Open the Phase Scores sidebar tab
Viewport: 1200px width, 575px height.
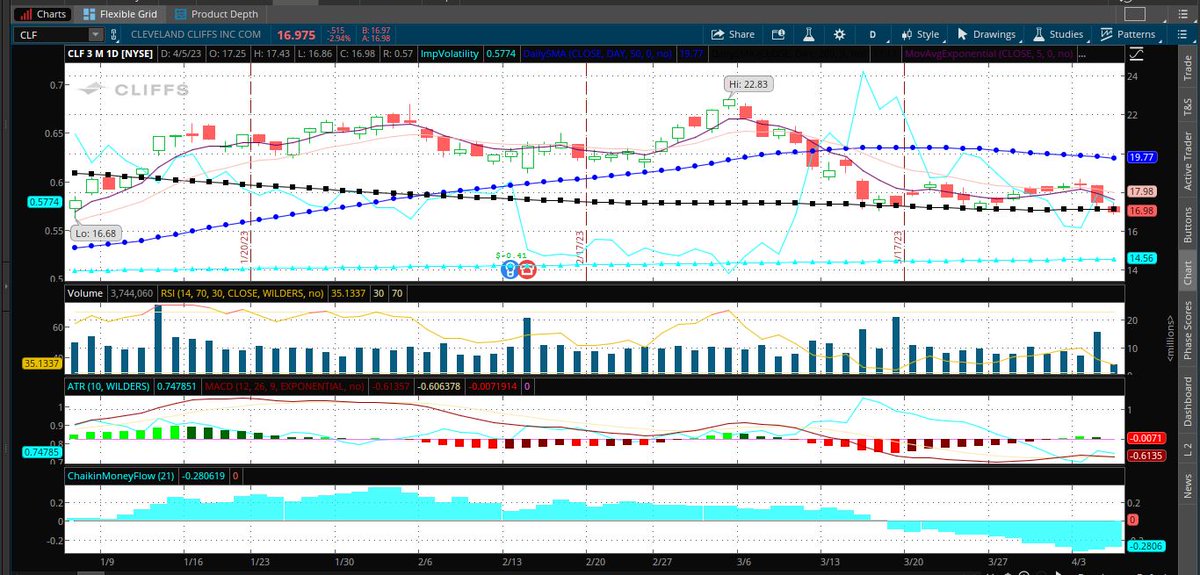pyautogui.click(x=1188, y=331)
